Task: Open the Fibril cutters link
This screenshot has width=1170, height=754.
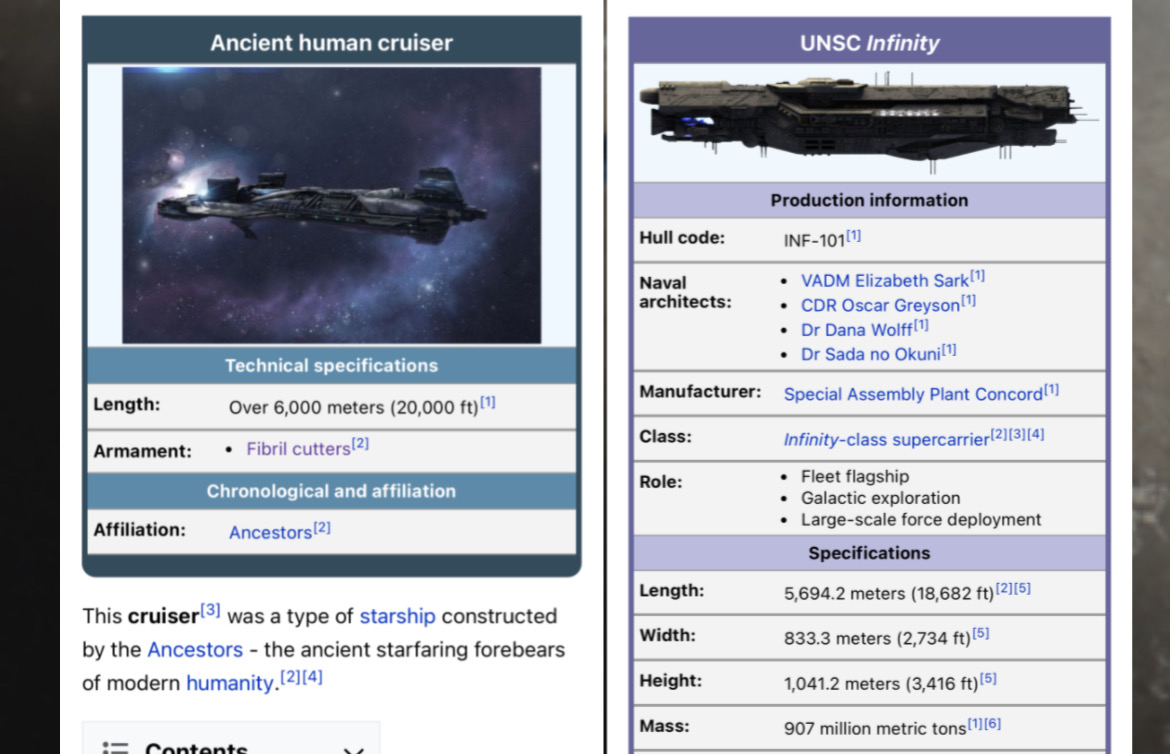Action: click(298, 449)
